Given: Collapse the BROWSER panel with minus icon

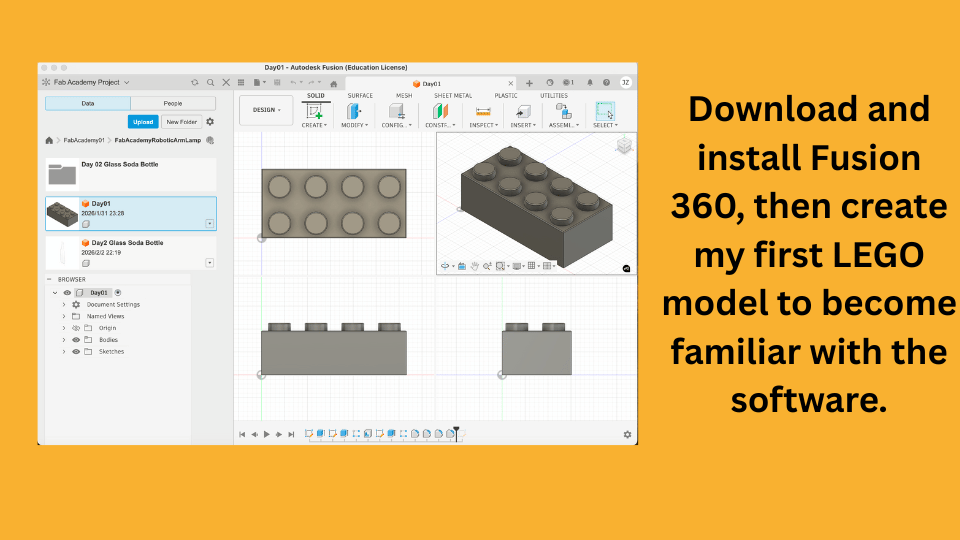Looking at the screenshot, I should pyautogui.click(x=50, y=279).
